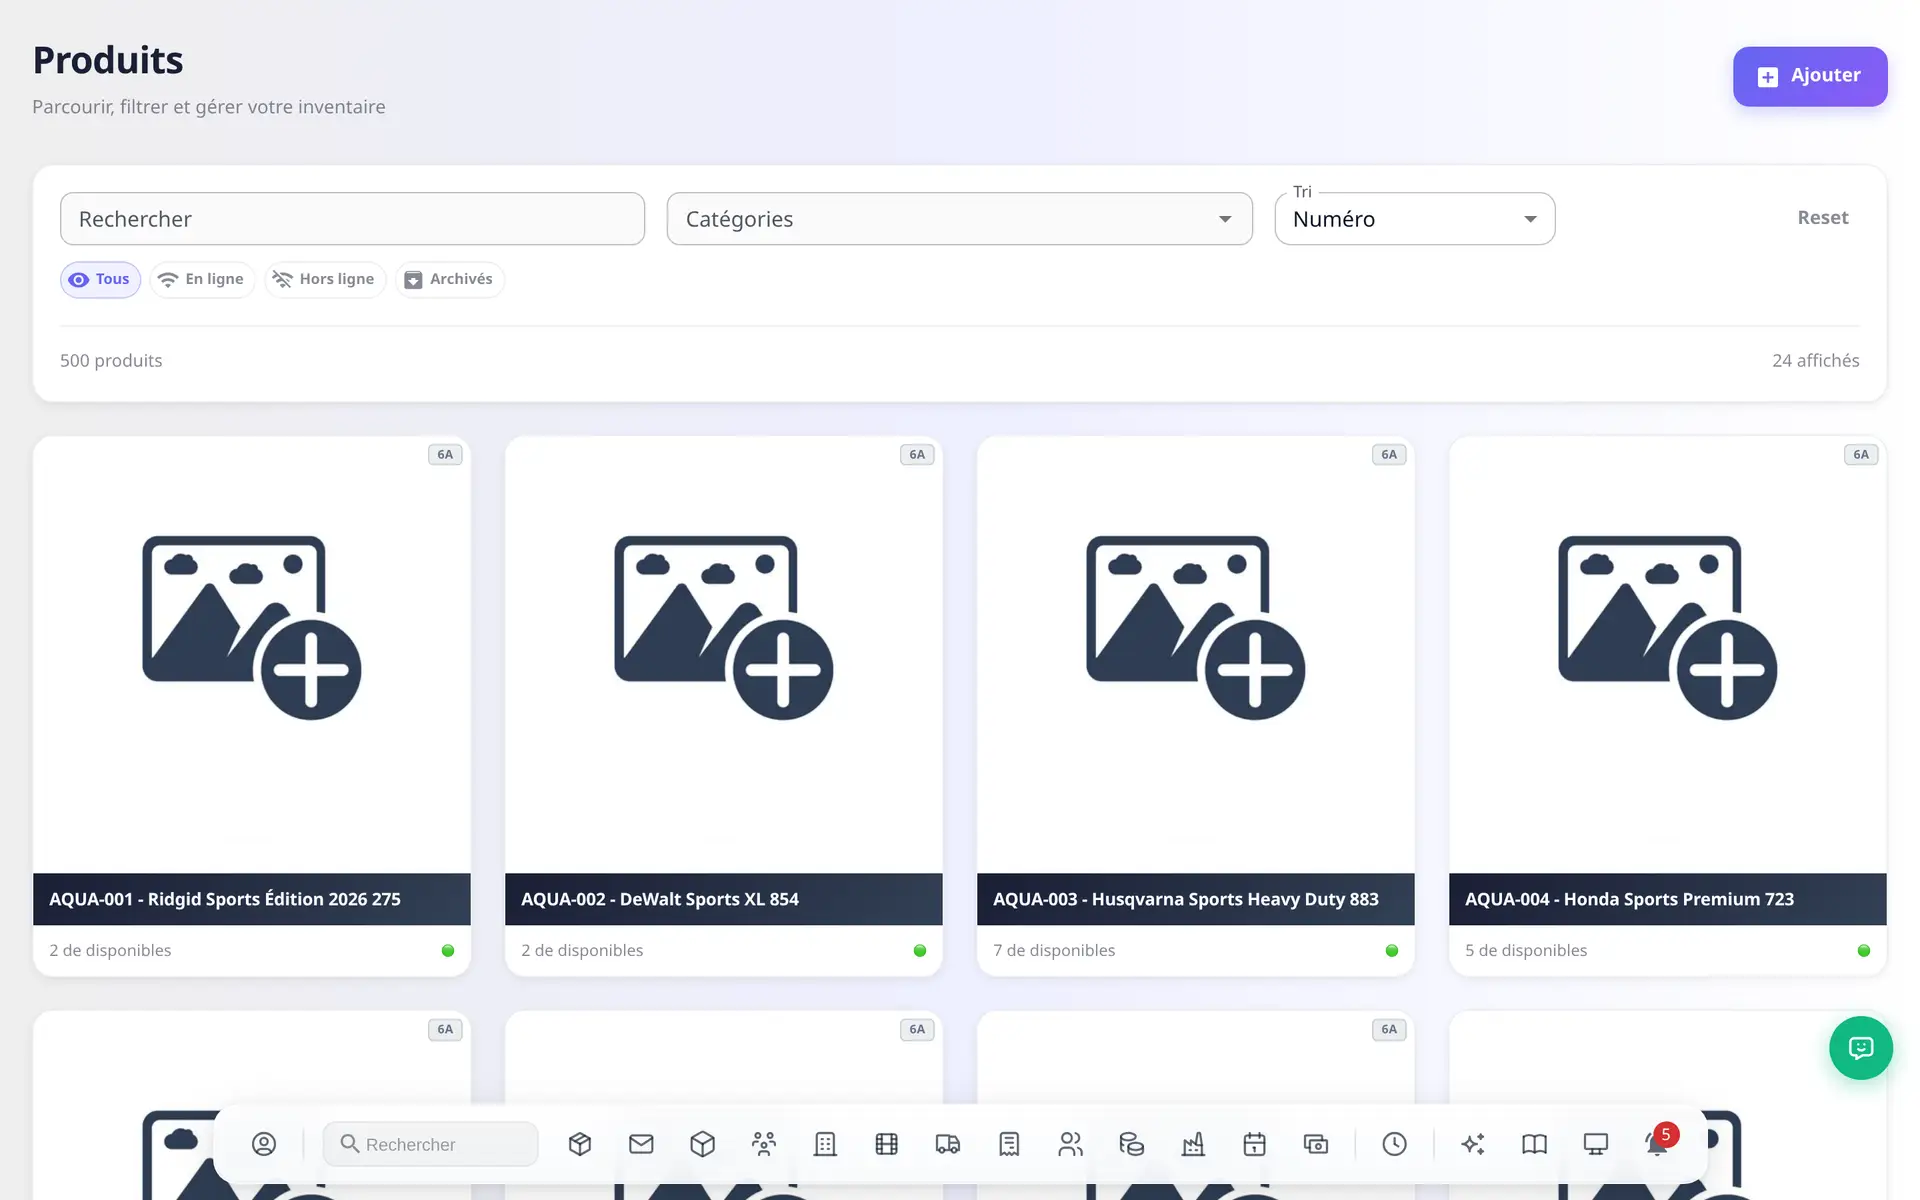Reset the product filters
This screenshot has height=1200, width=1920.
coord(1823,218)
